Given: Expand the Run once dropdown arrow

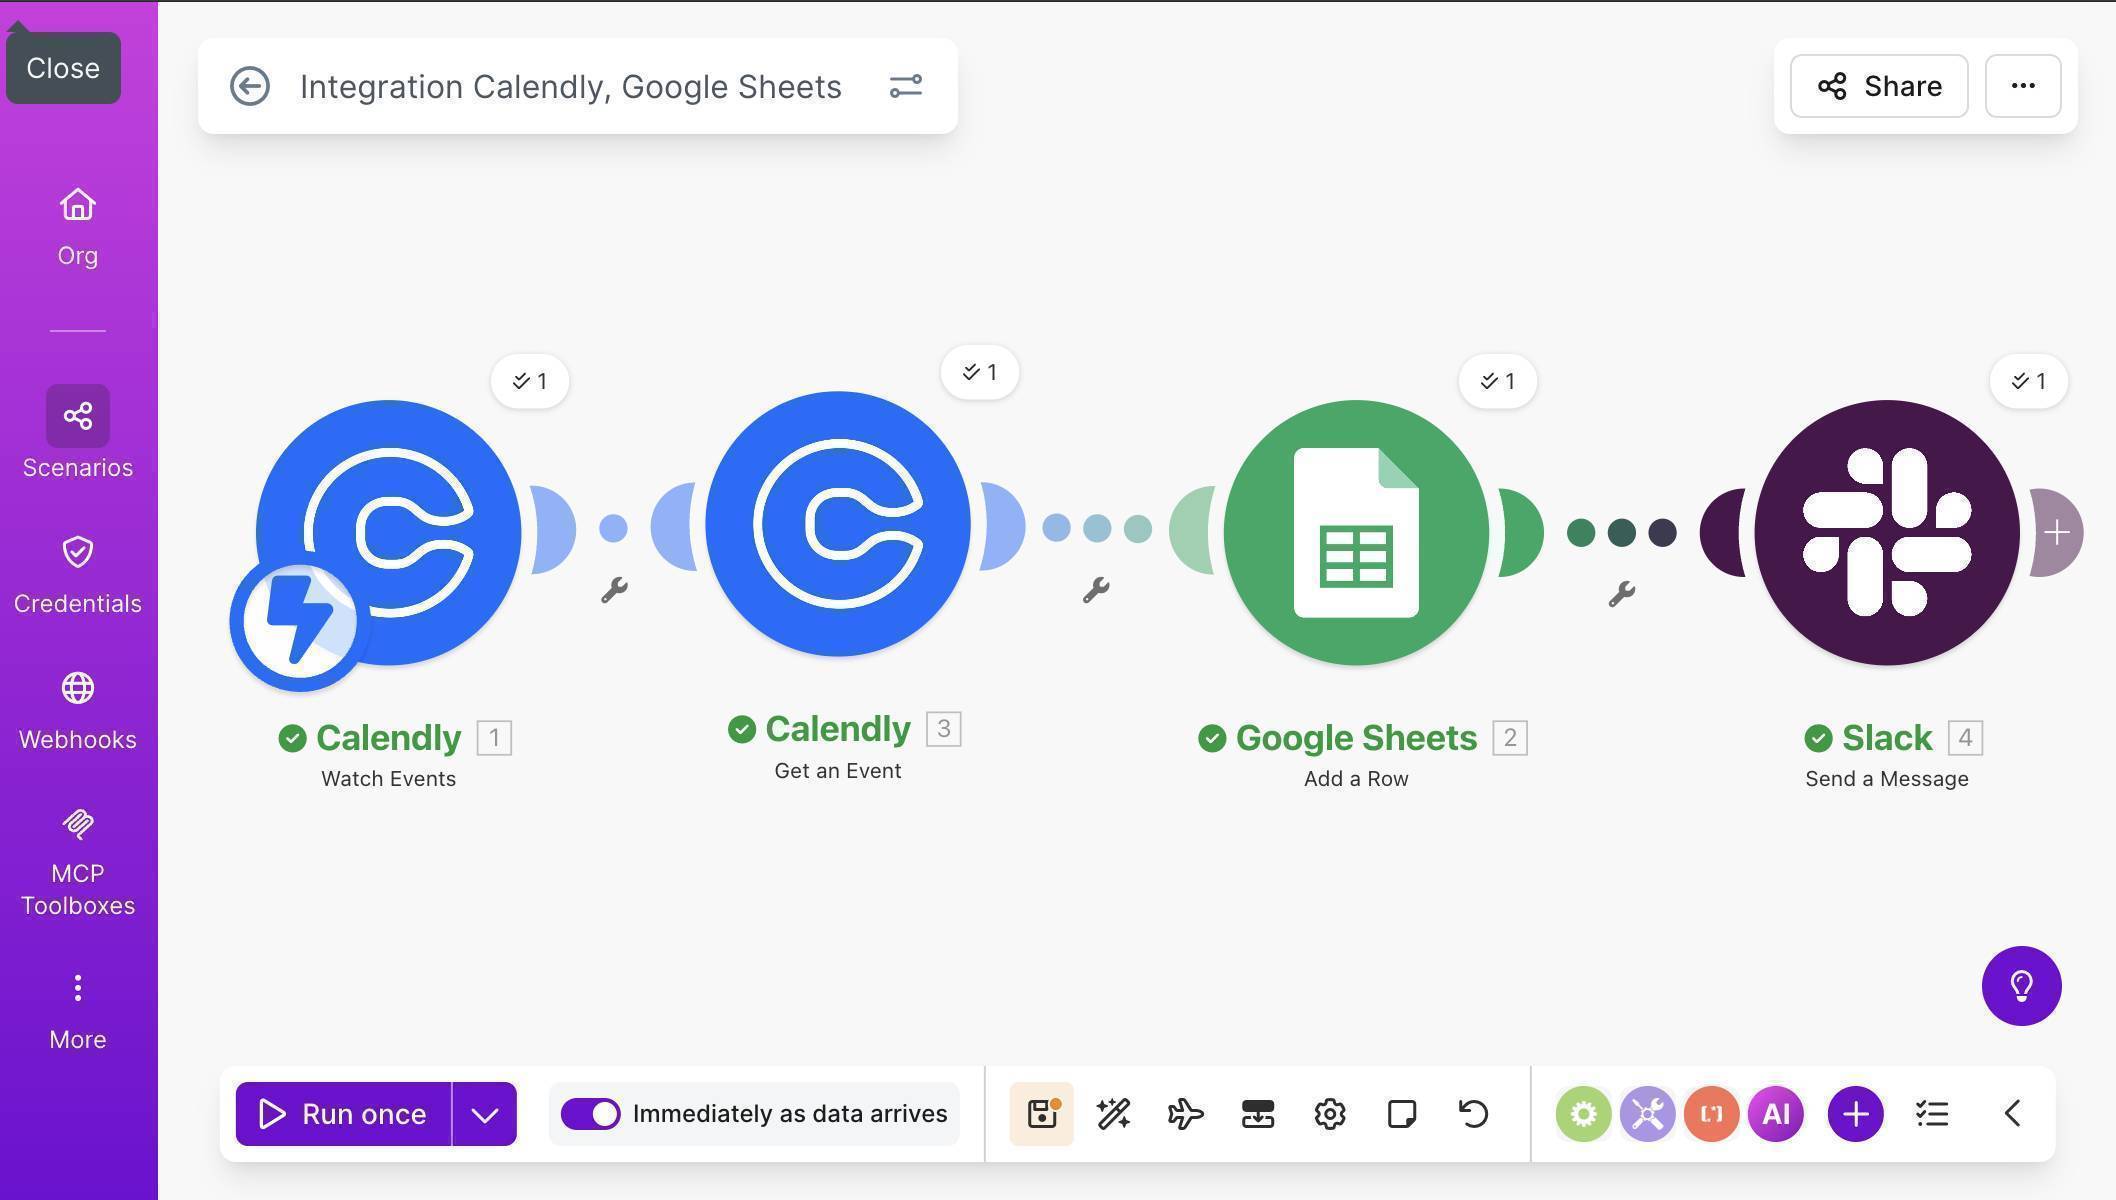Looking at the screenshot, I should pos(486,1113).
